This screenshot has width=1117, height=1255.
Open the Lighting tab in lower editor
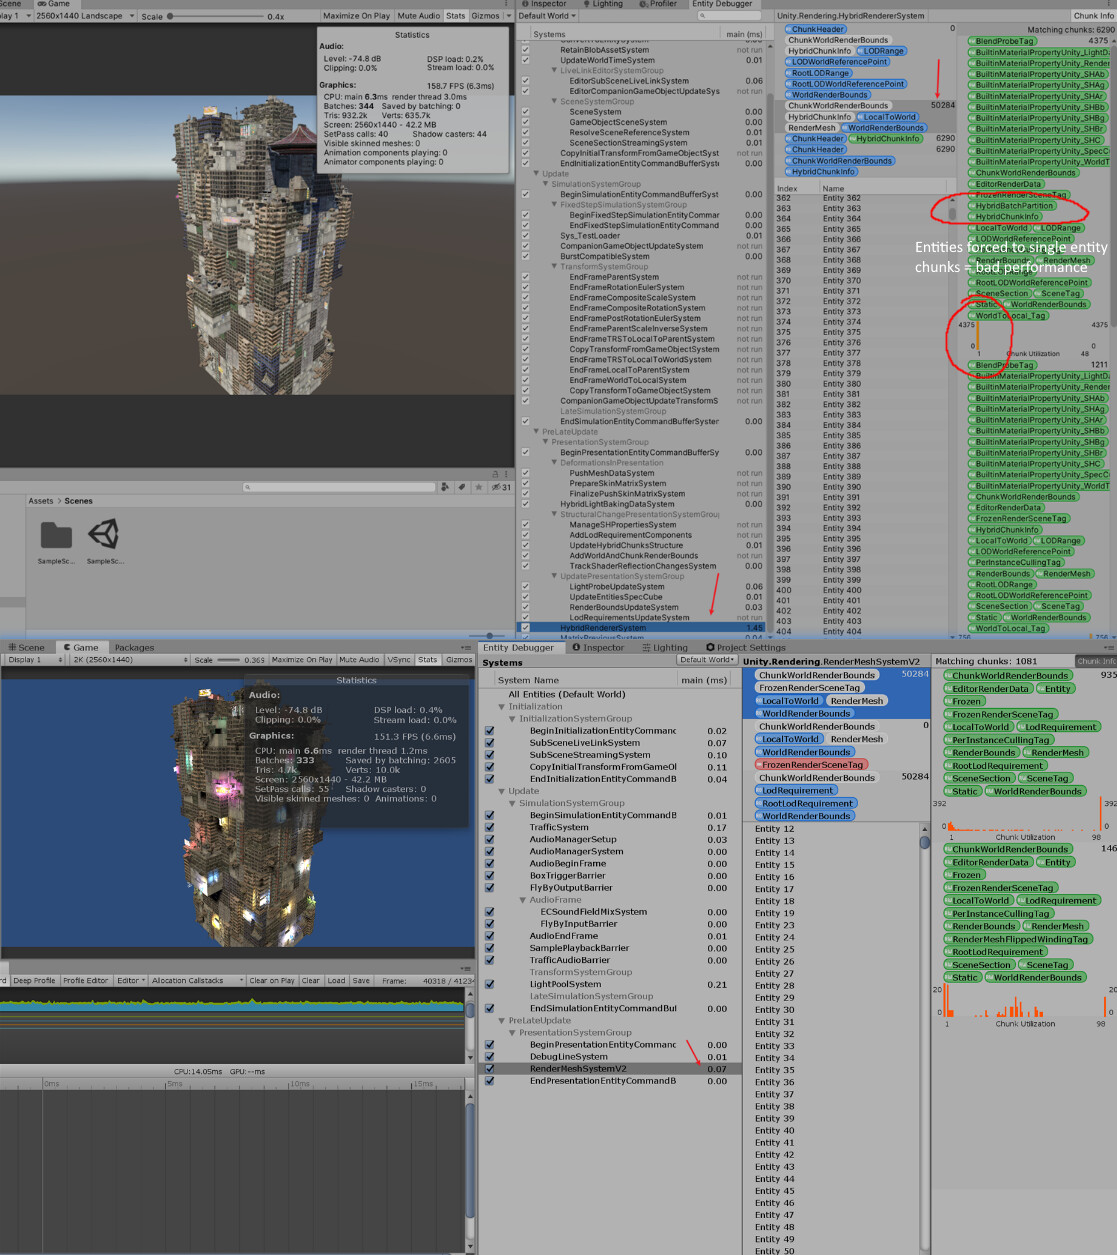coord(665,648)
